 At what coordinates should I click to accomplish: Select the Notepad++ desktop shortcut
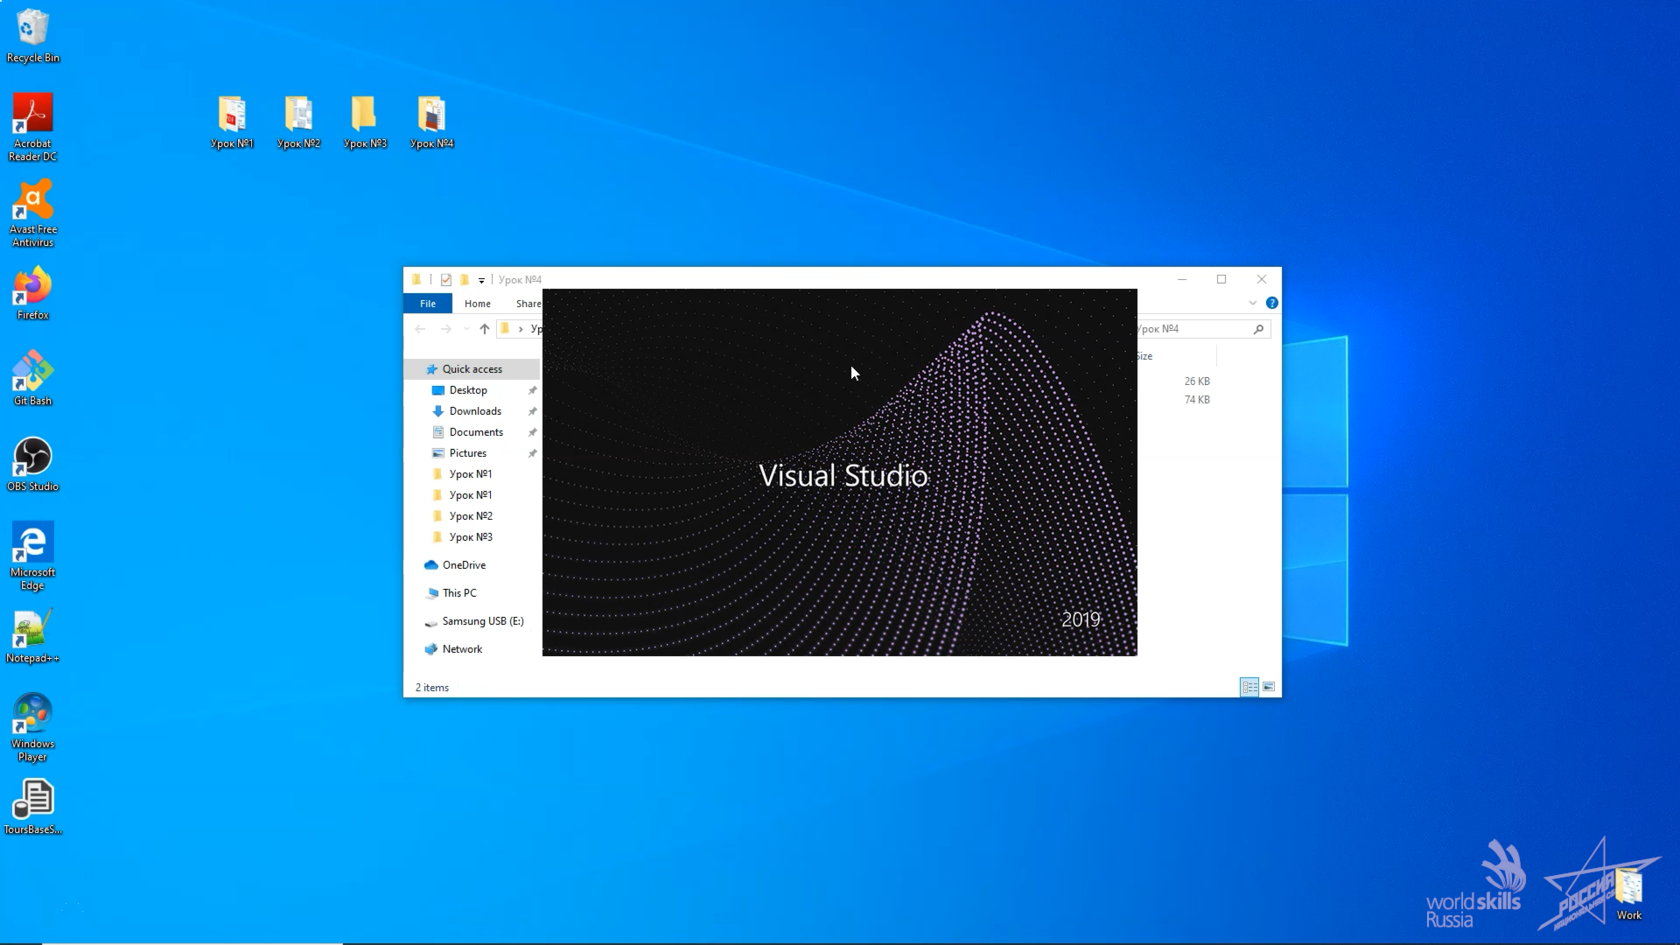click(x=32, y=637)
